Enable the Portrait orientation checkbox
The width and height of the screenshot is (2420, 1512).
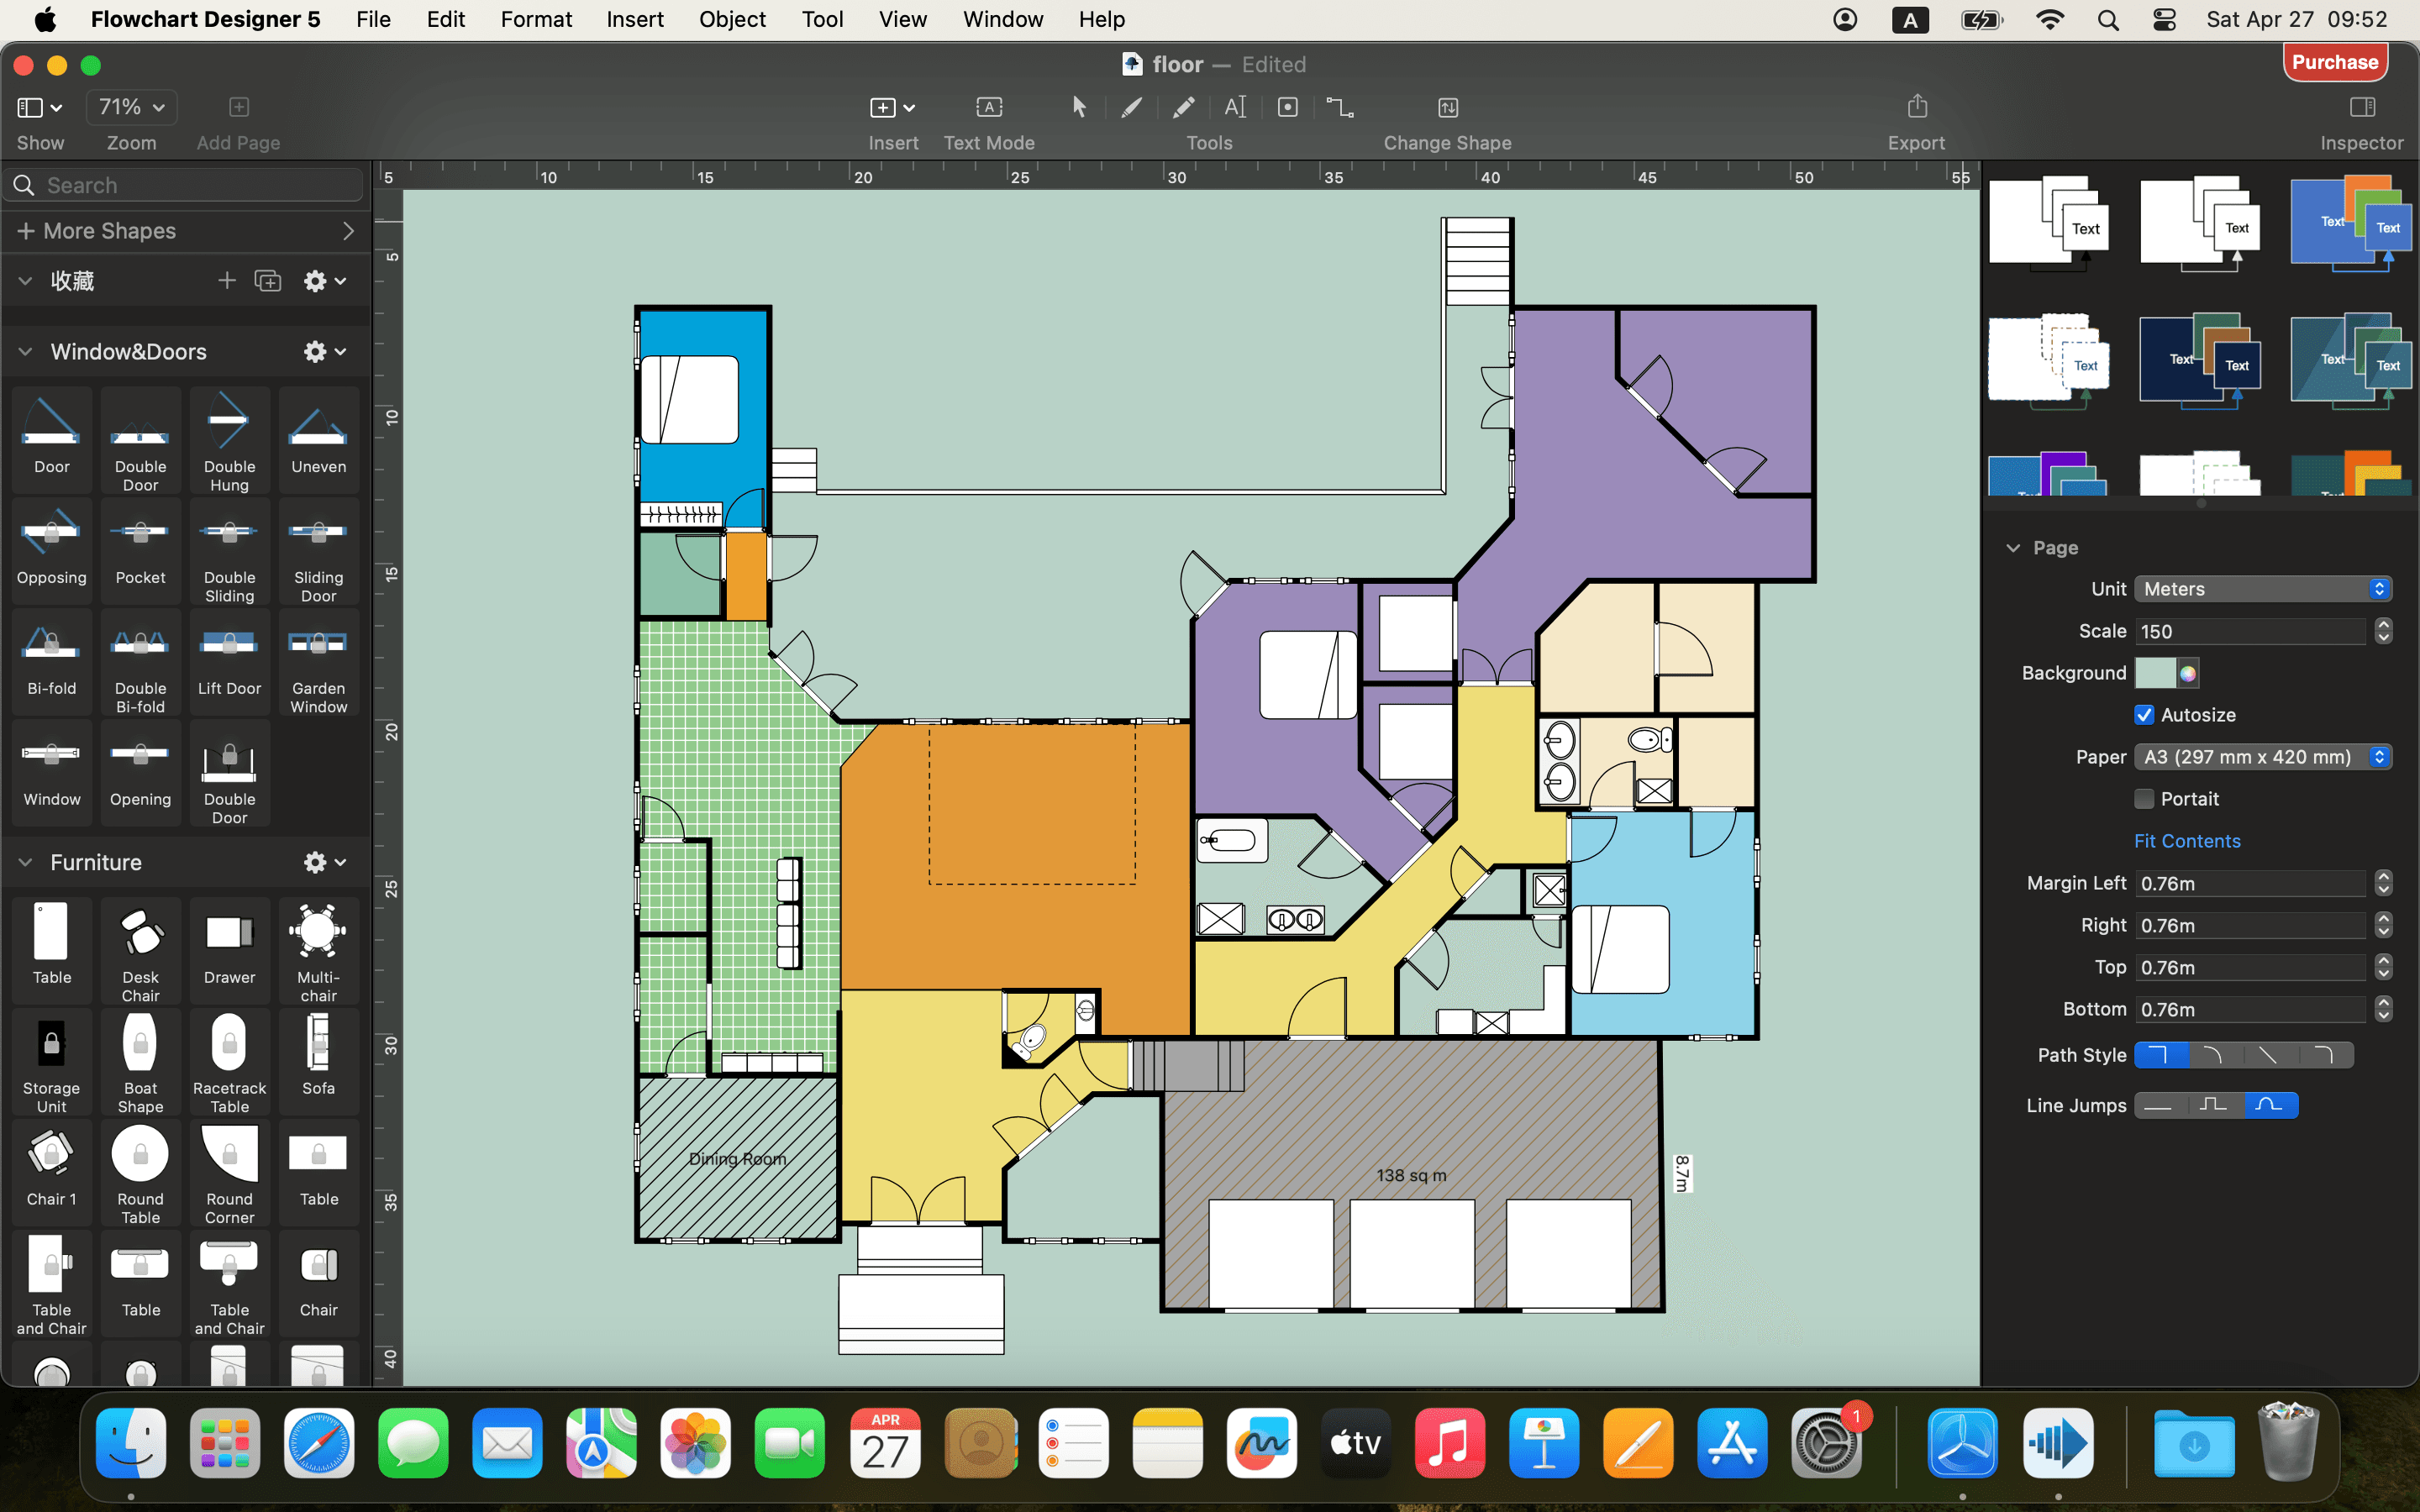(x=2145, y=798)
